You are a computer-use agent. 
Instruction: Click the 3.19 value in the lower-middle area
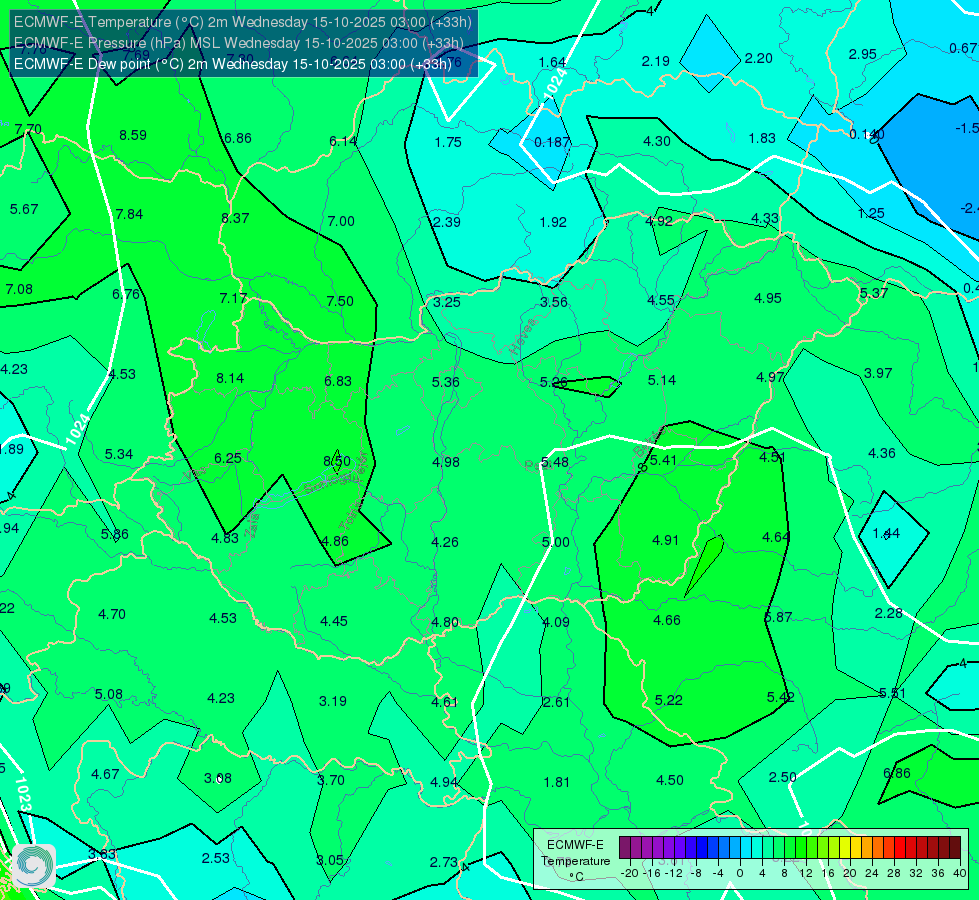pyautogui.click(x=333, y=701)
